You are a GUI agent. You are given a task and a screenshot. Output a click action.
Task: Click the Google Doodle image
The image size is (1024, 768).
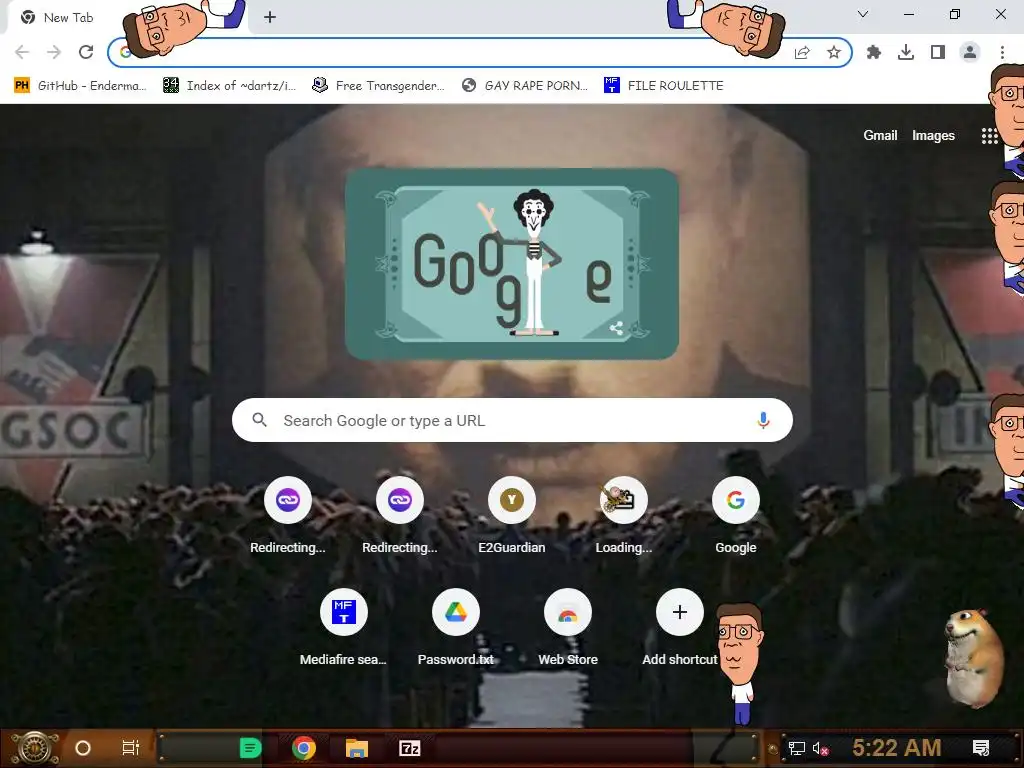511,264
